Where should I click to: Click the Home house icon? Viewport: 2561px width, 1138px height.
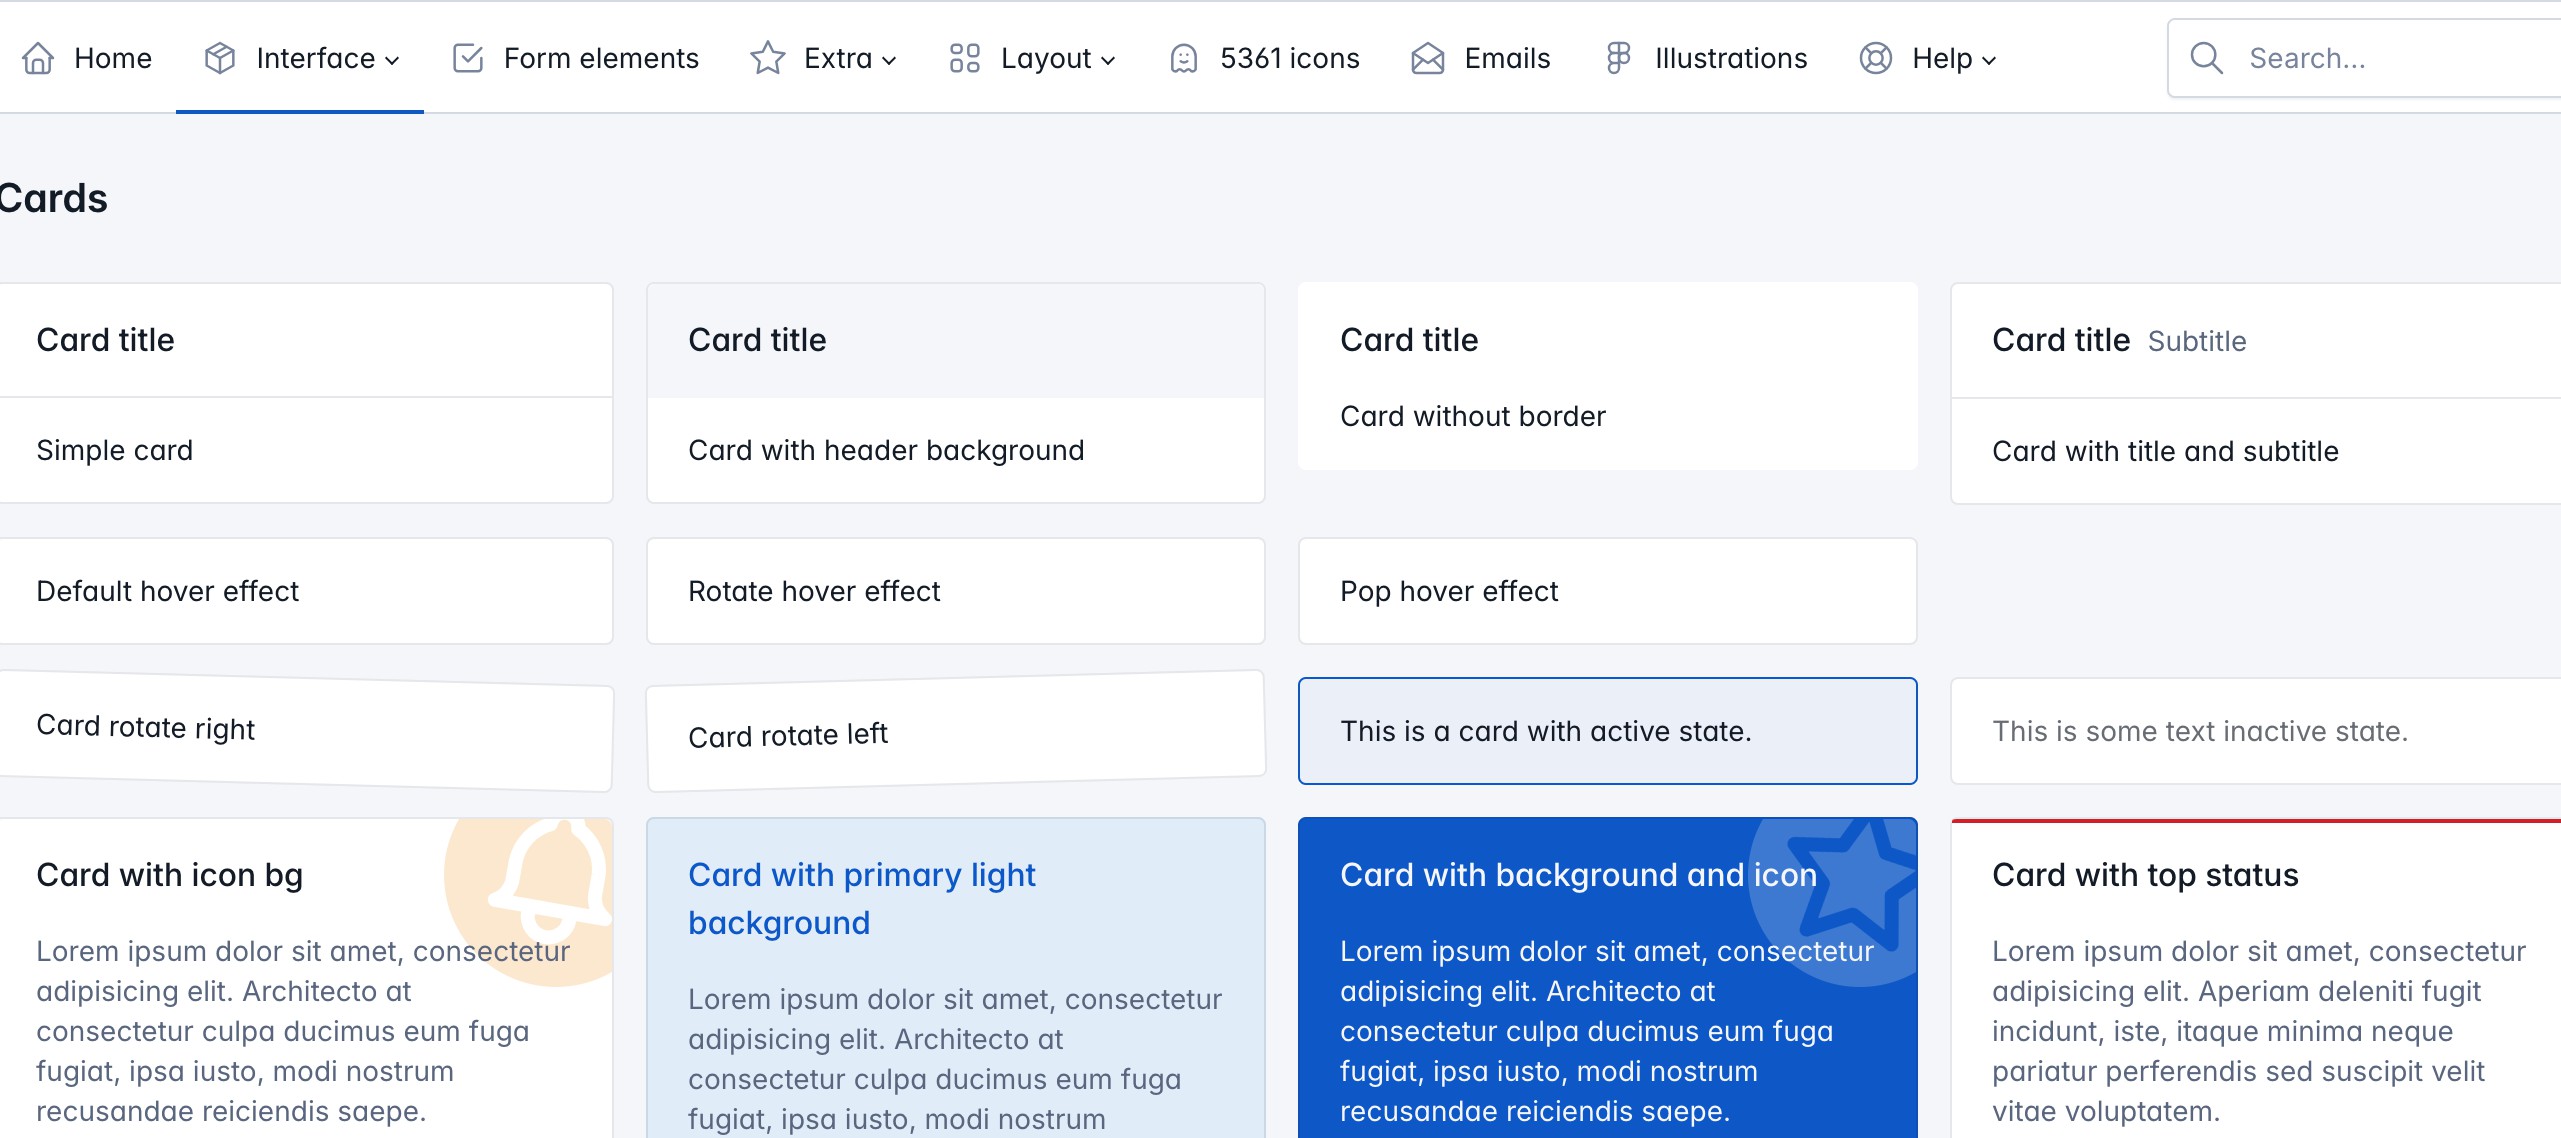pyautogui.click(x=38, y=58)
